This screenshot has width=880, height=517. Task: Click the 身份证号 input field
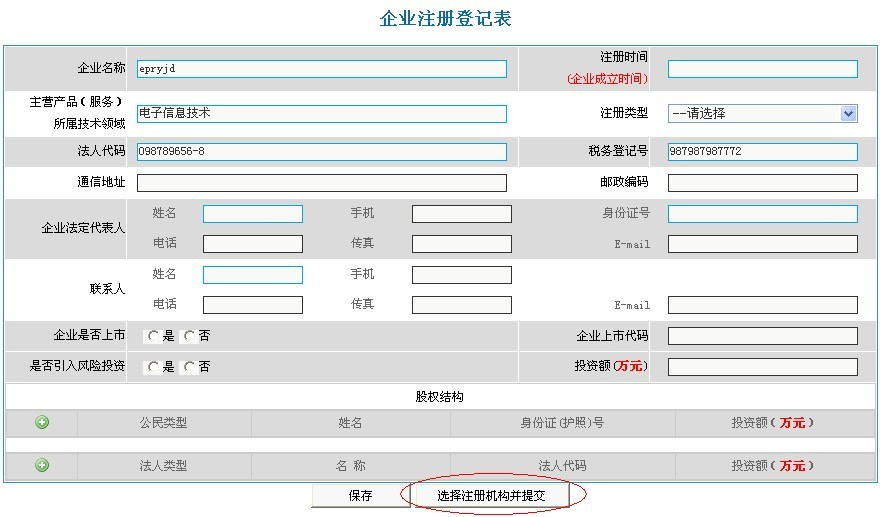(x=762, y=214)
